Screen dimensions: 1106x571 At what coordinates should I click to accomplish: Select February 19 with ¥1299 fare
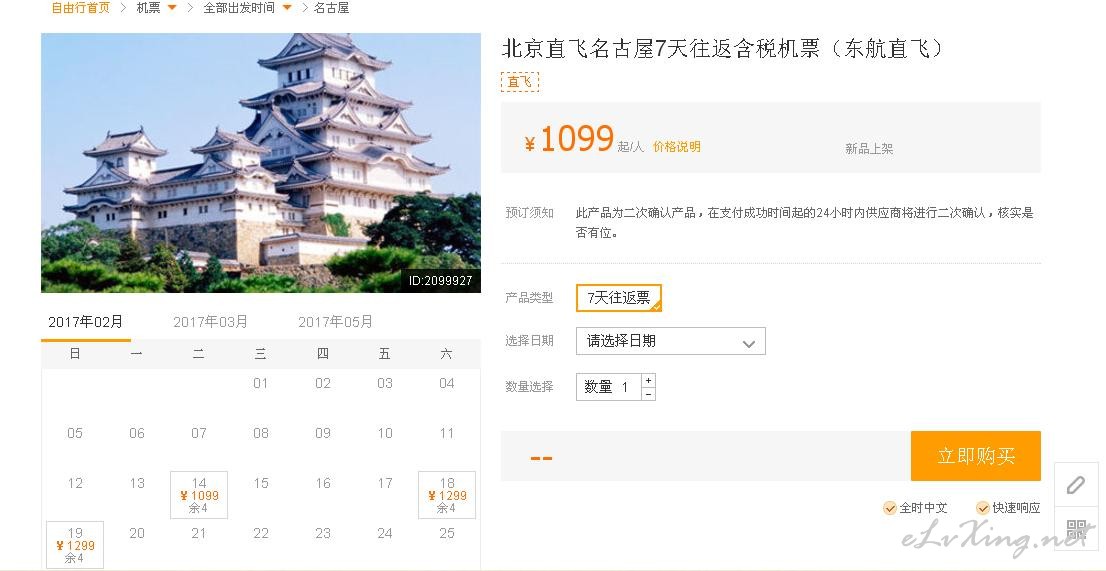coord(75,545)
